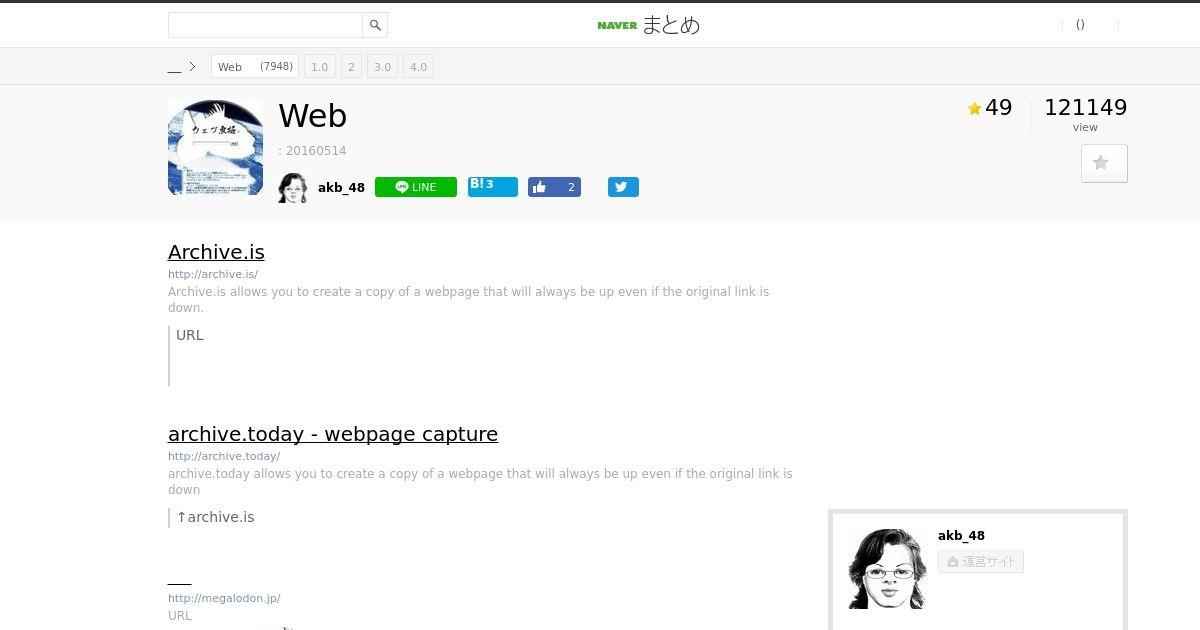This screenshot has width=1200, height=630.
Task: Focus the search input field
Action: coord(265,25)
